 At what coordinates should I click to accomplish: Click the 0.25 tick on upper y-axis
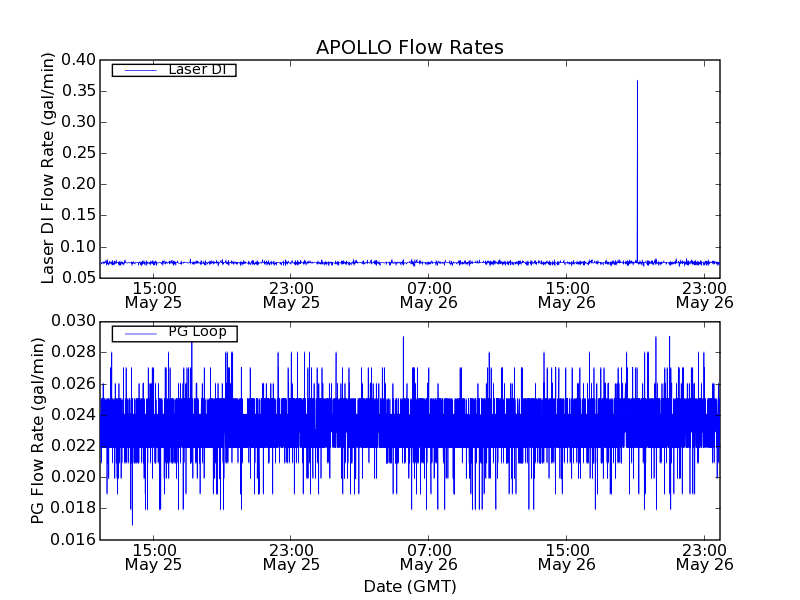(x=78, y=153)
